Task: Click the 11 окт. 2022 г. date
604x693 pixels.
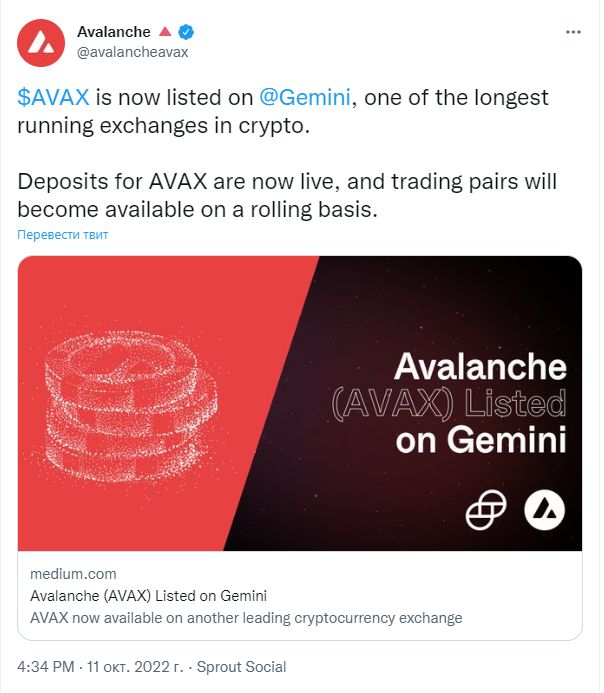Action: click(135, 666)
